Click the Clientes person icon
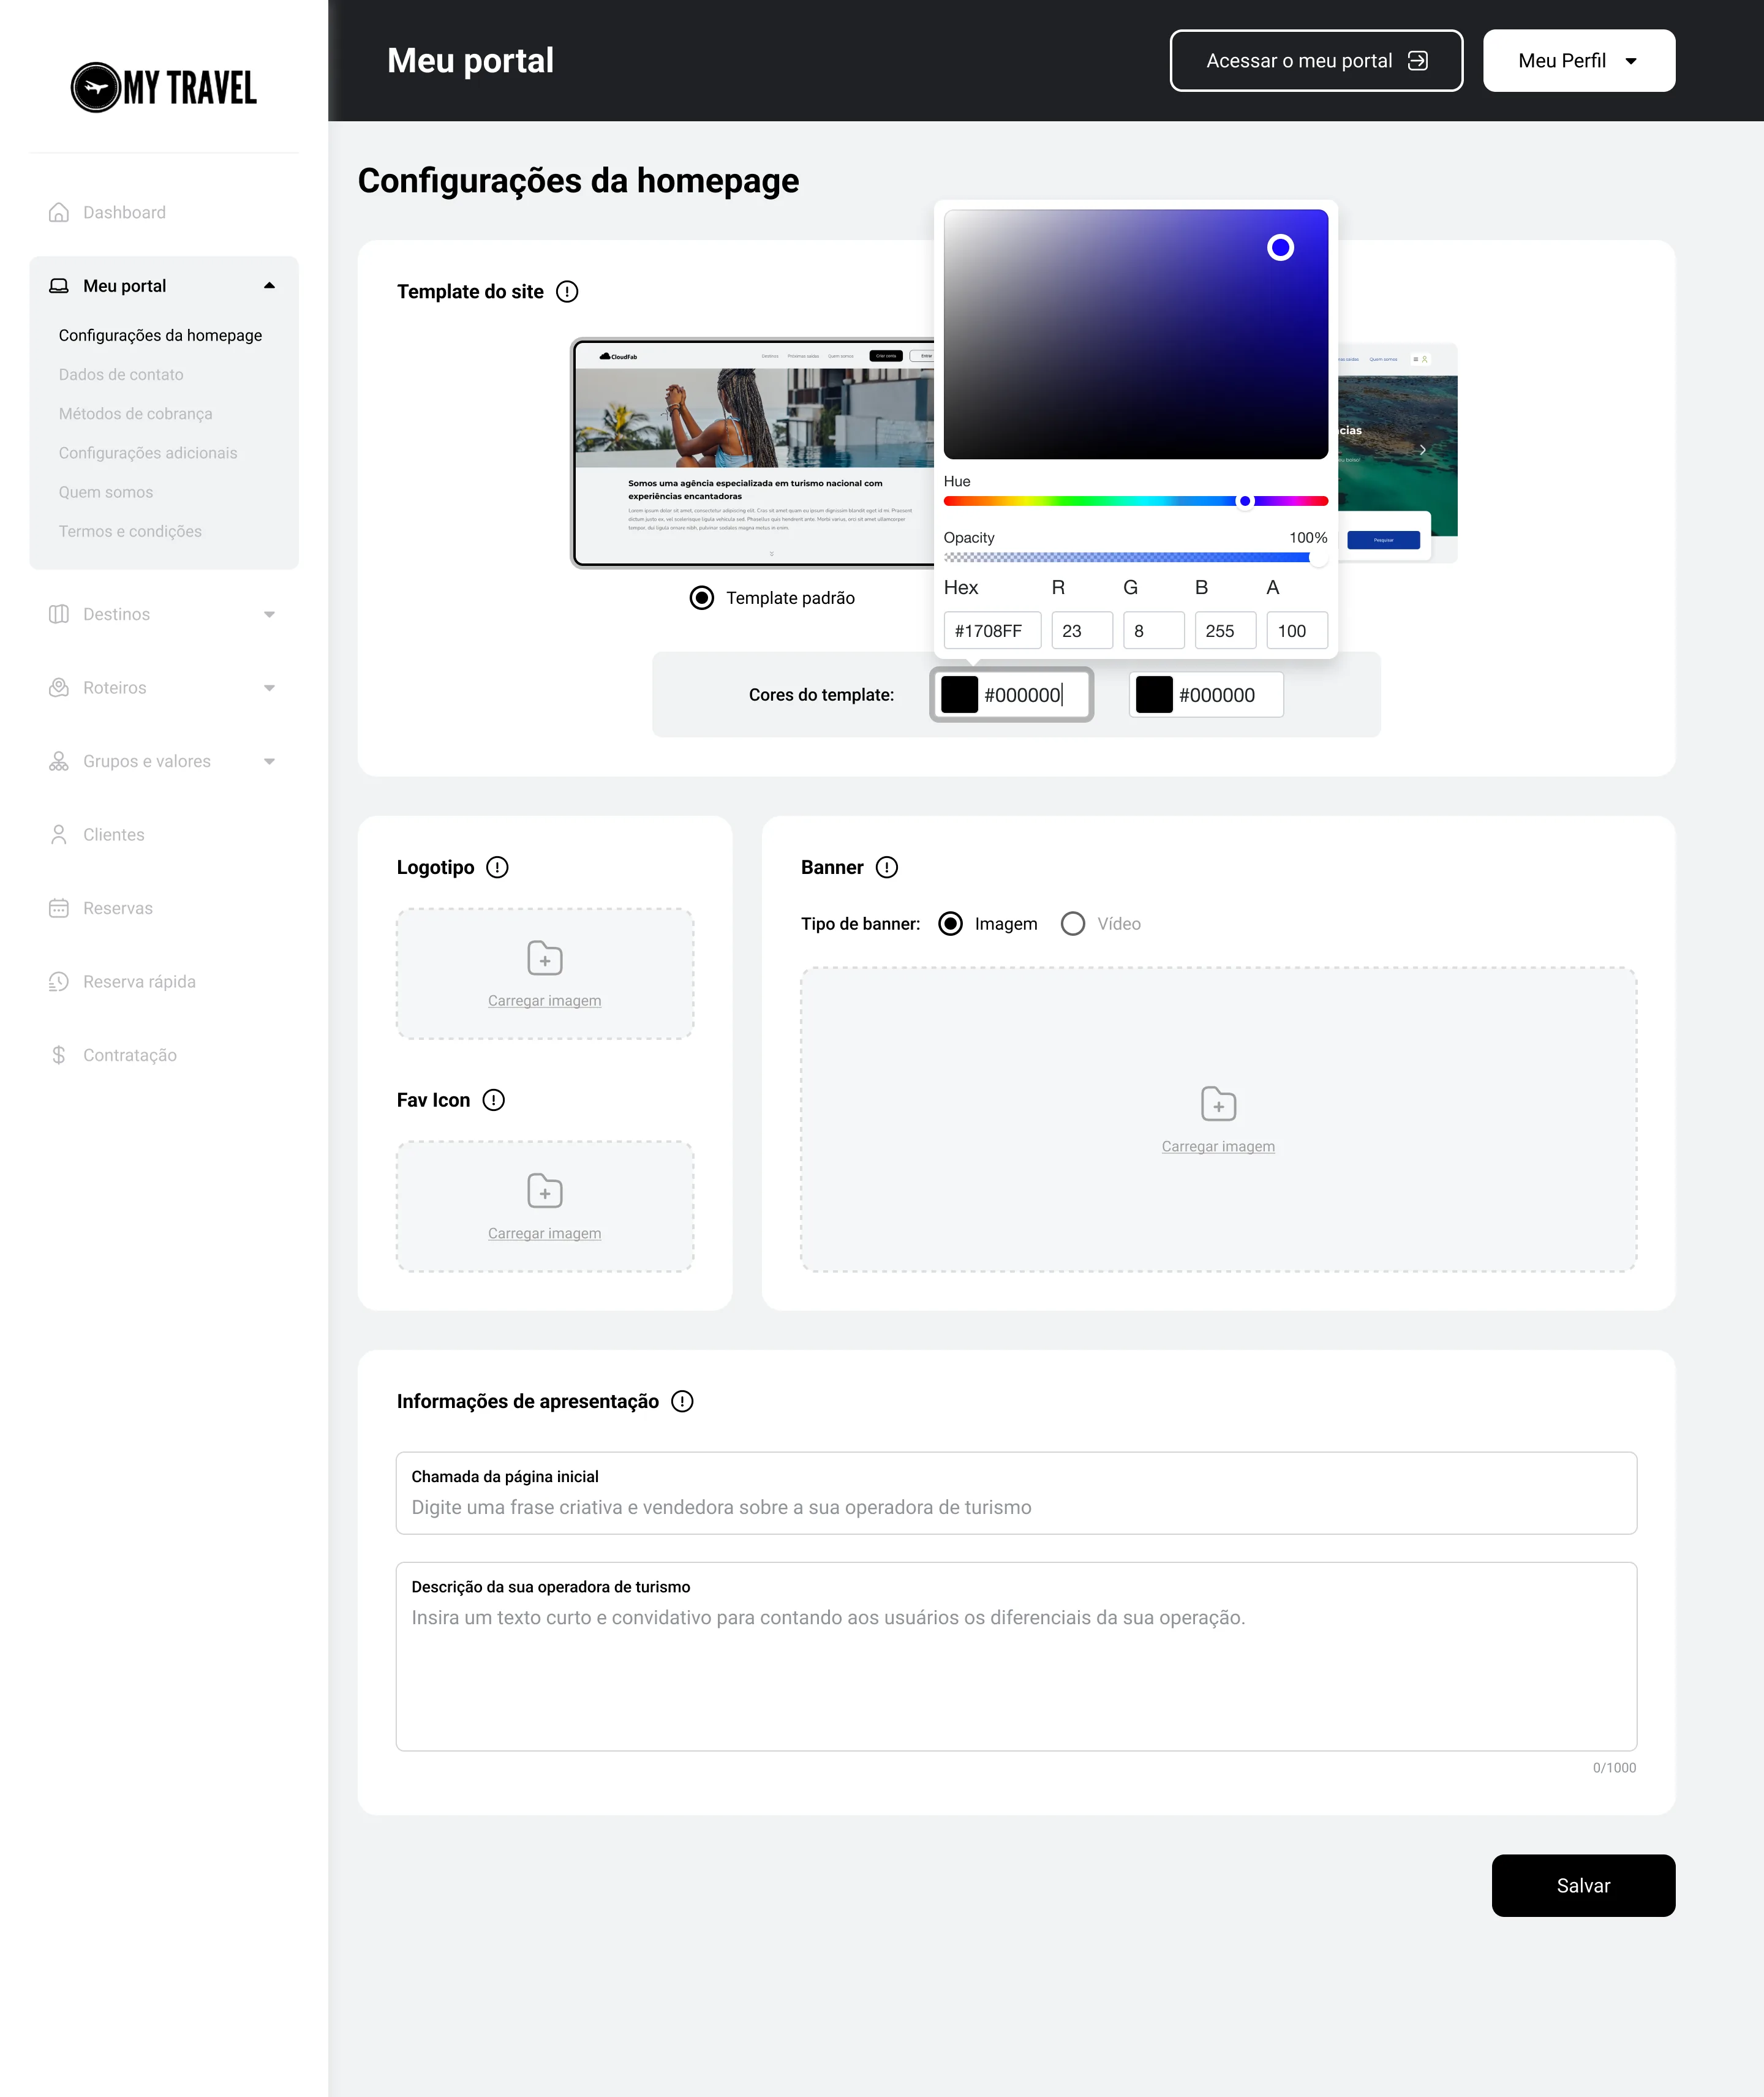The height and width of the screenshot is (2097, 1764). point(59,834)
